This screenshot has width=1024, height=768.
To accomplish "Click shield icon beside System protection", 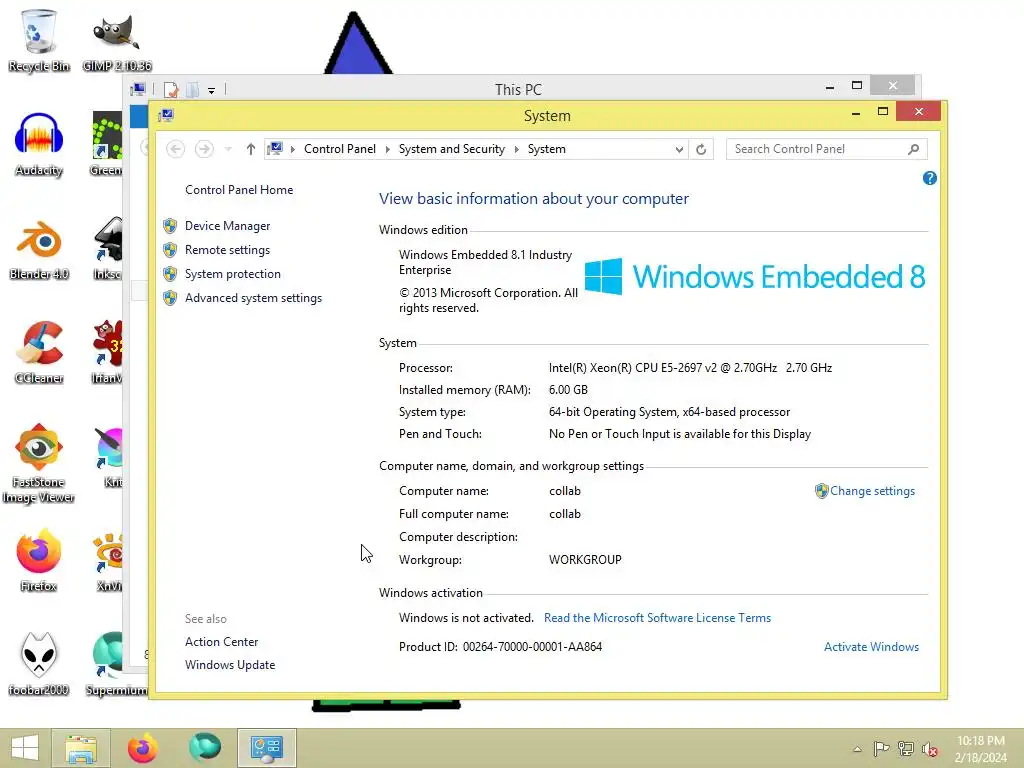I will tap(170, 274).
